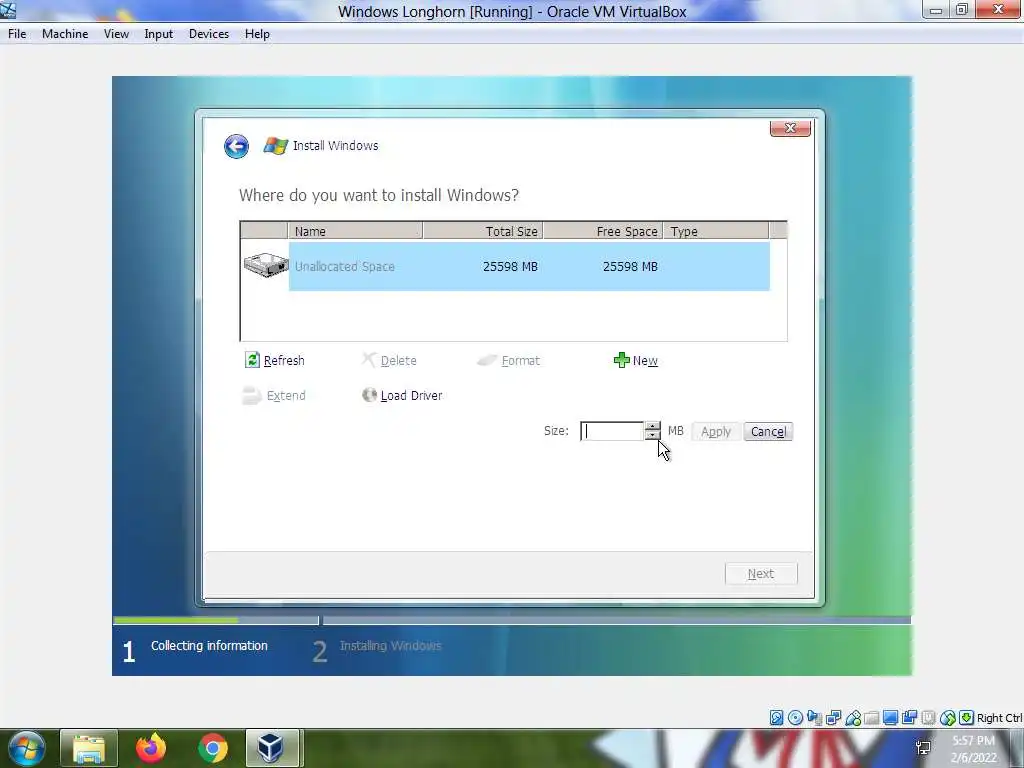This screenshot has width=1024, height=768.
Task: Click the greyed-out Format eraser icon
Action: tap(487, 360)
